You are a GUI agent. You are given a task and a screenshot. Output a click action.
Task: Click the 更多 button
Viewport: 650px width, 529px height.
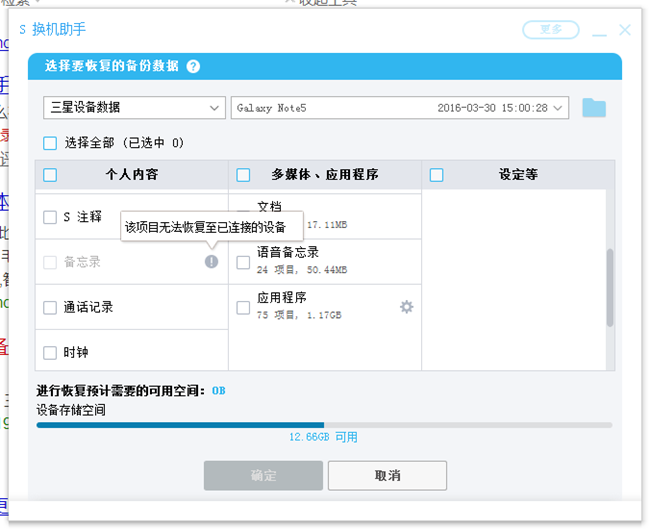pyautogui.click(x=551, y=30)
